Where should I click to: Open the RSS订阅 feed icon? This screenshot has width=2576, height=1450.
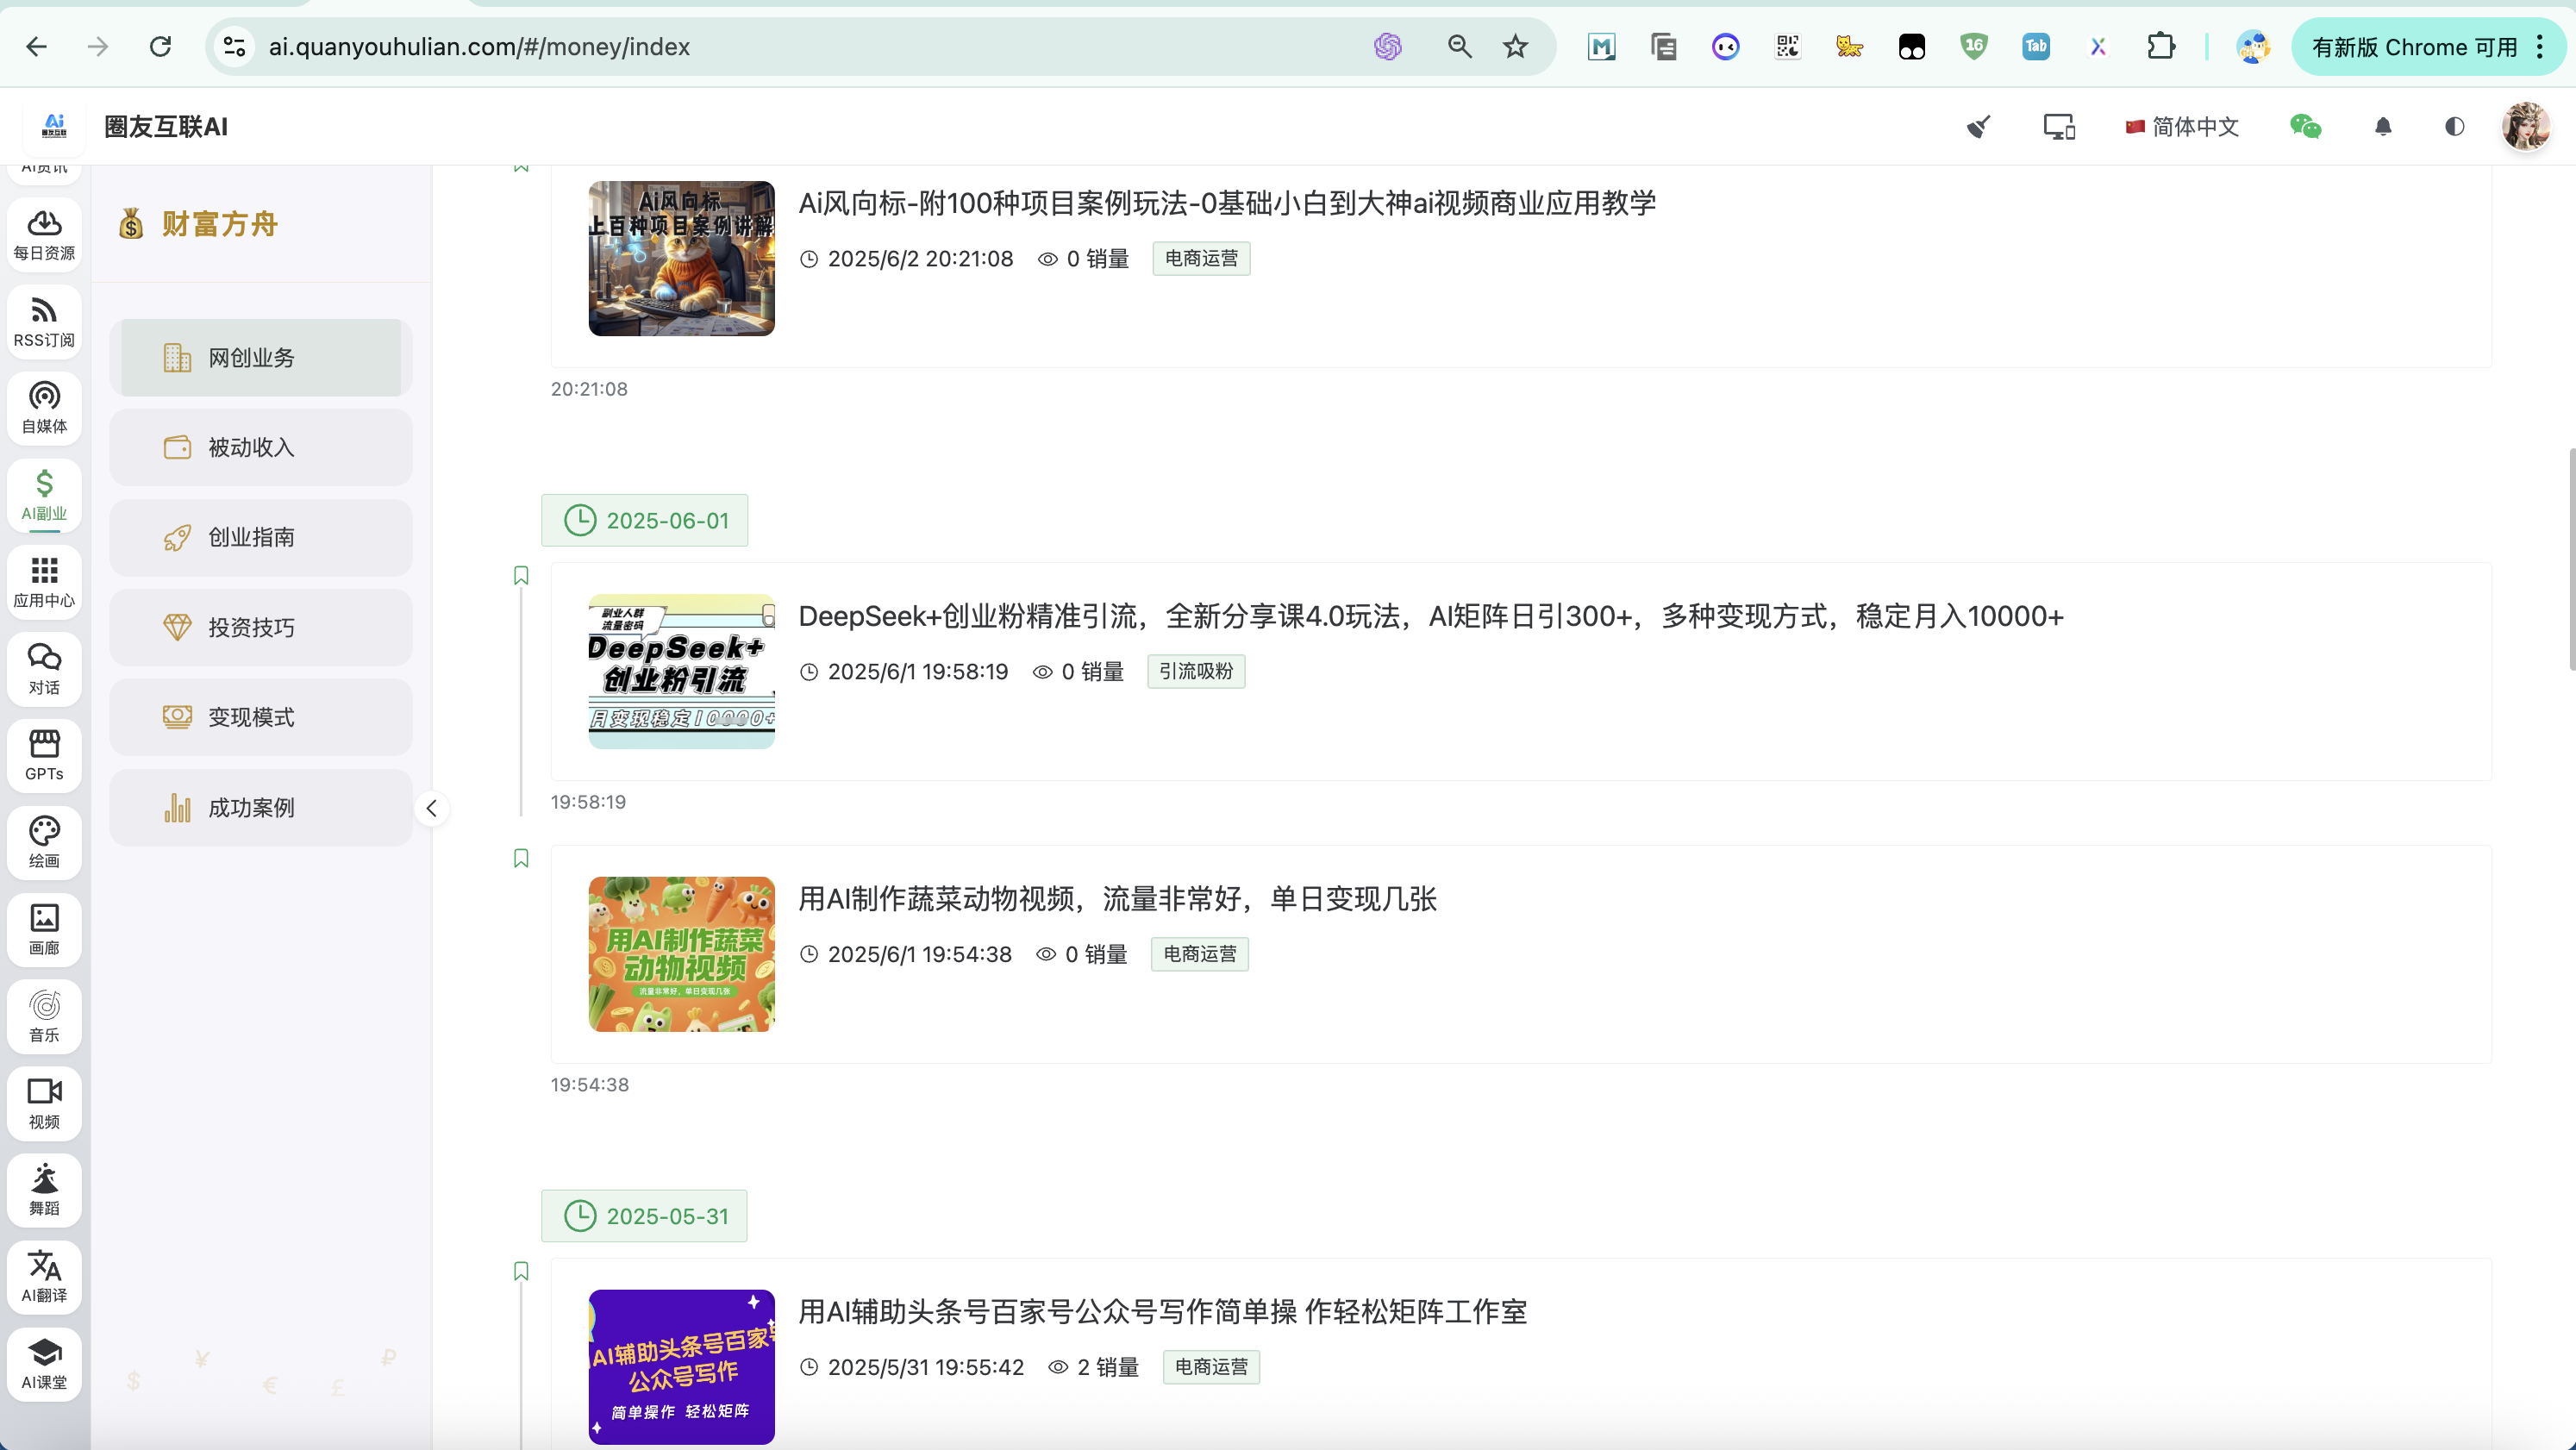[x=44, y=321]
